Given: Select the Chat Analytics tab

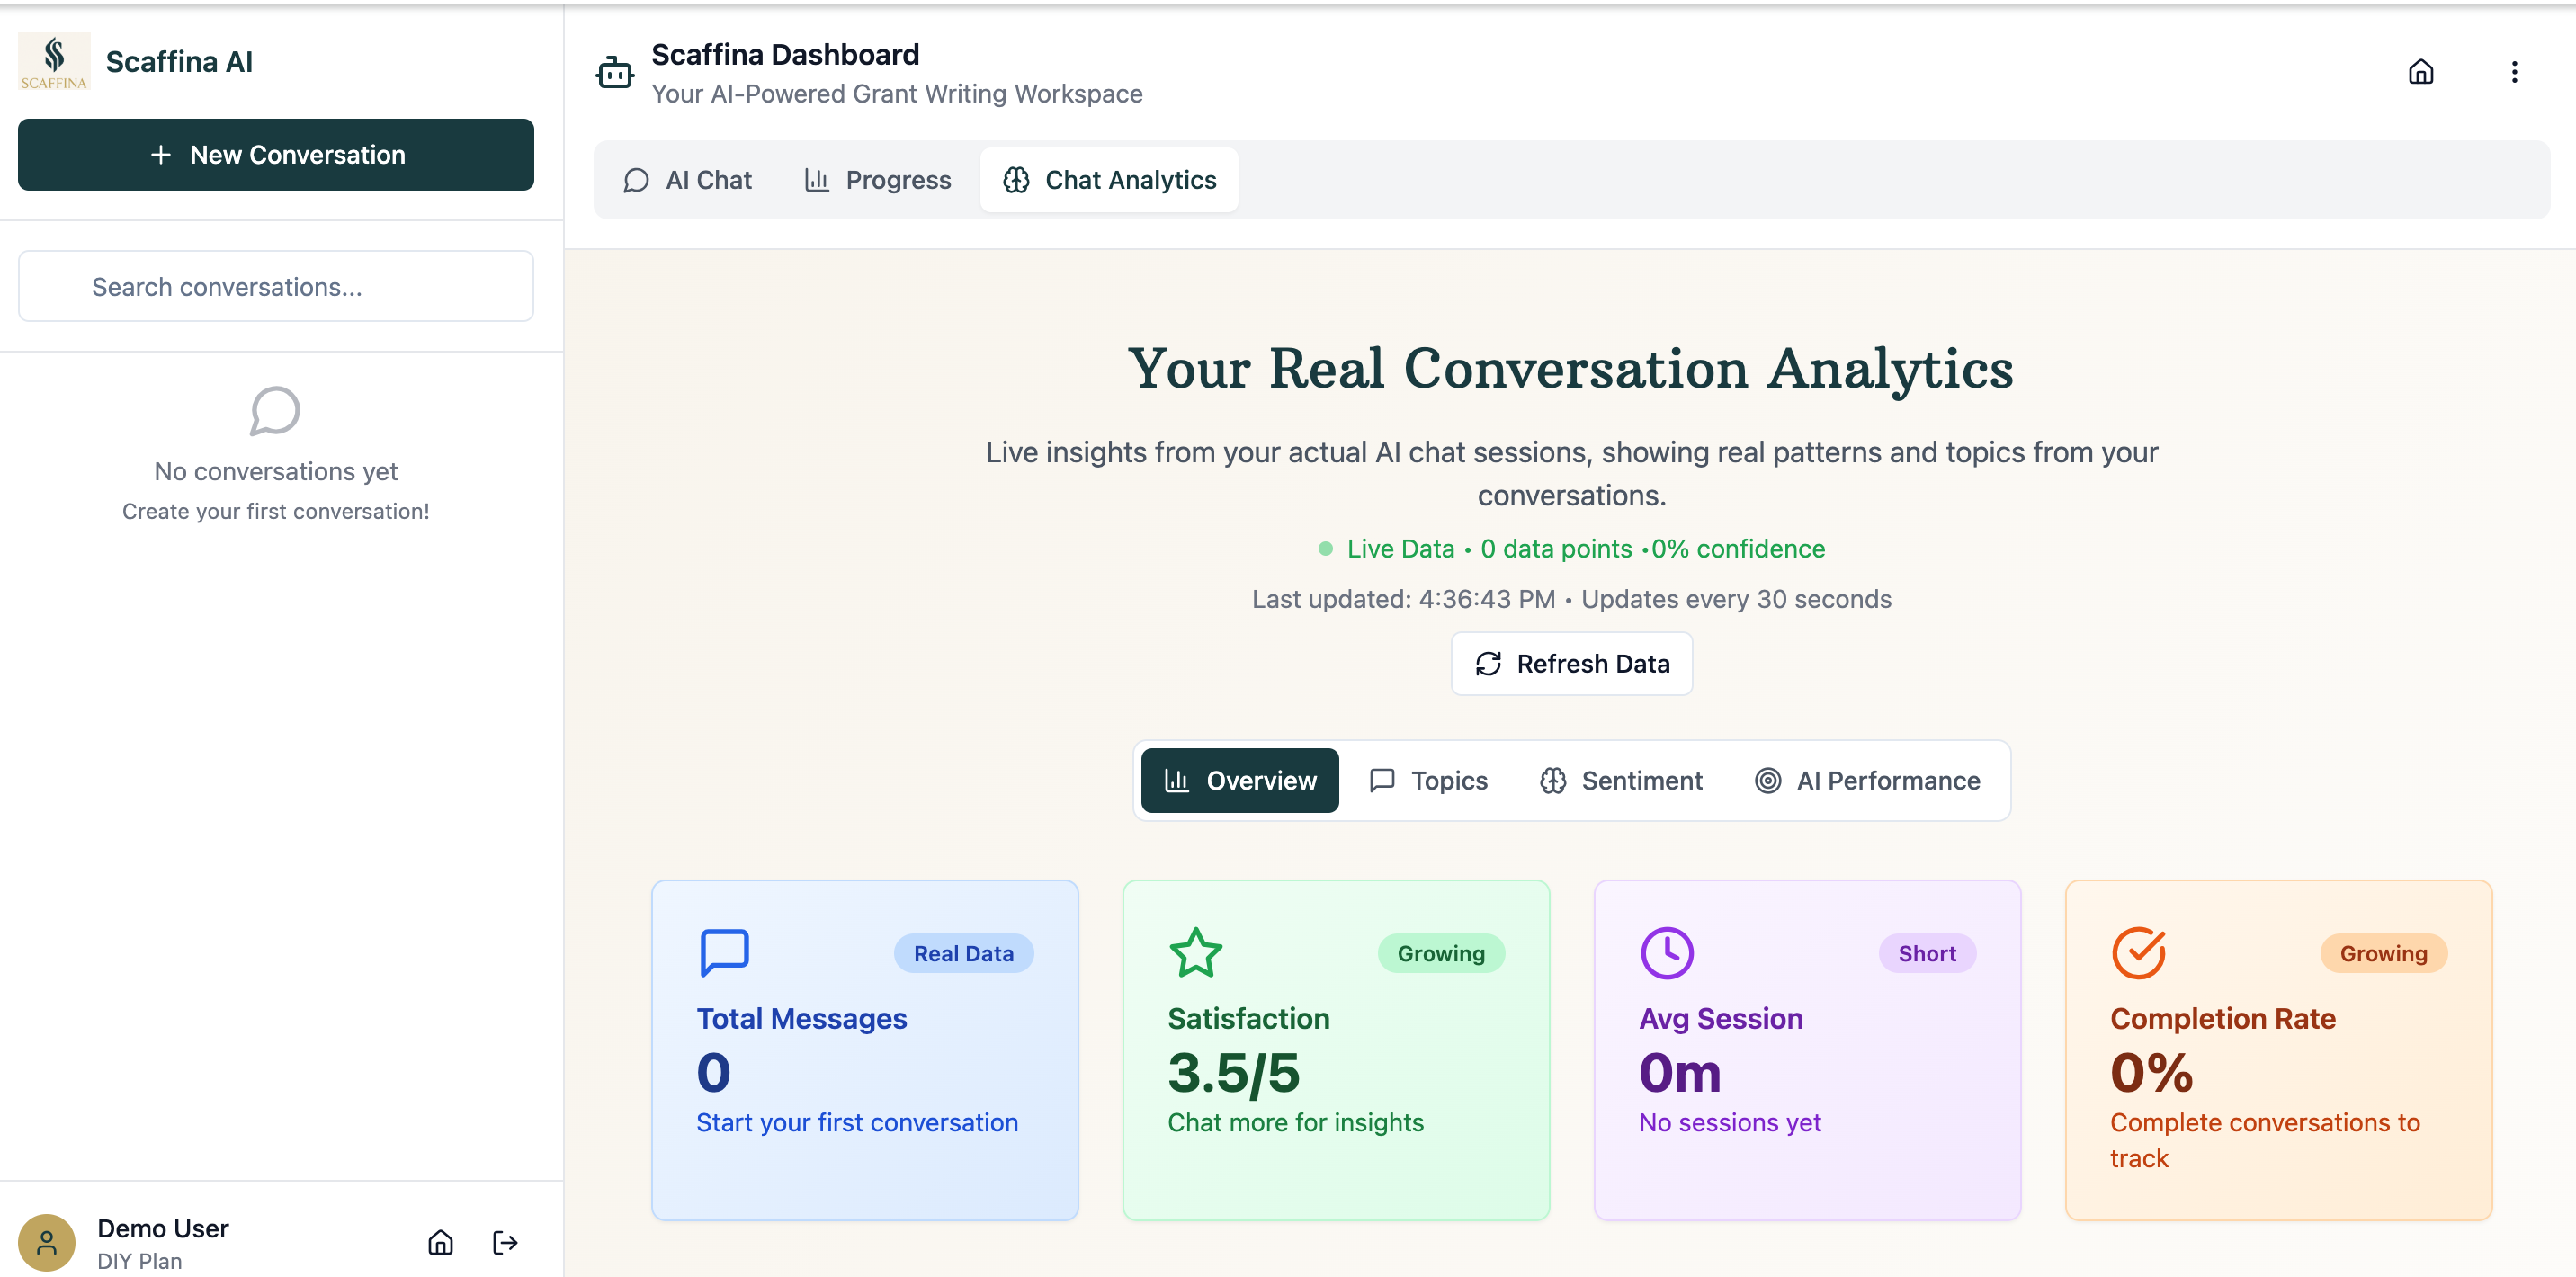Looking at the screenshot, I should tap(1109, 180).
